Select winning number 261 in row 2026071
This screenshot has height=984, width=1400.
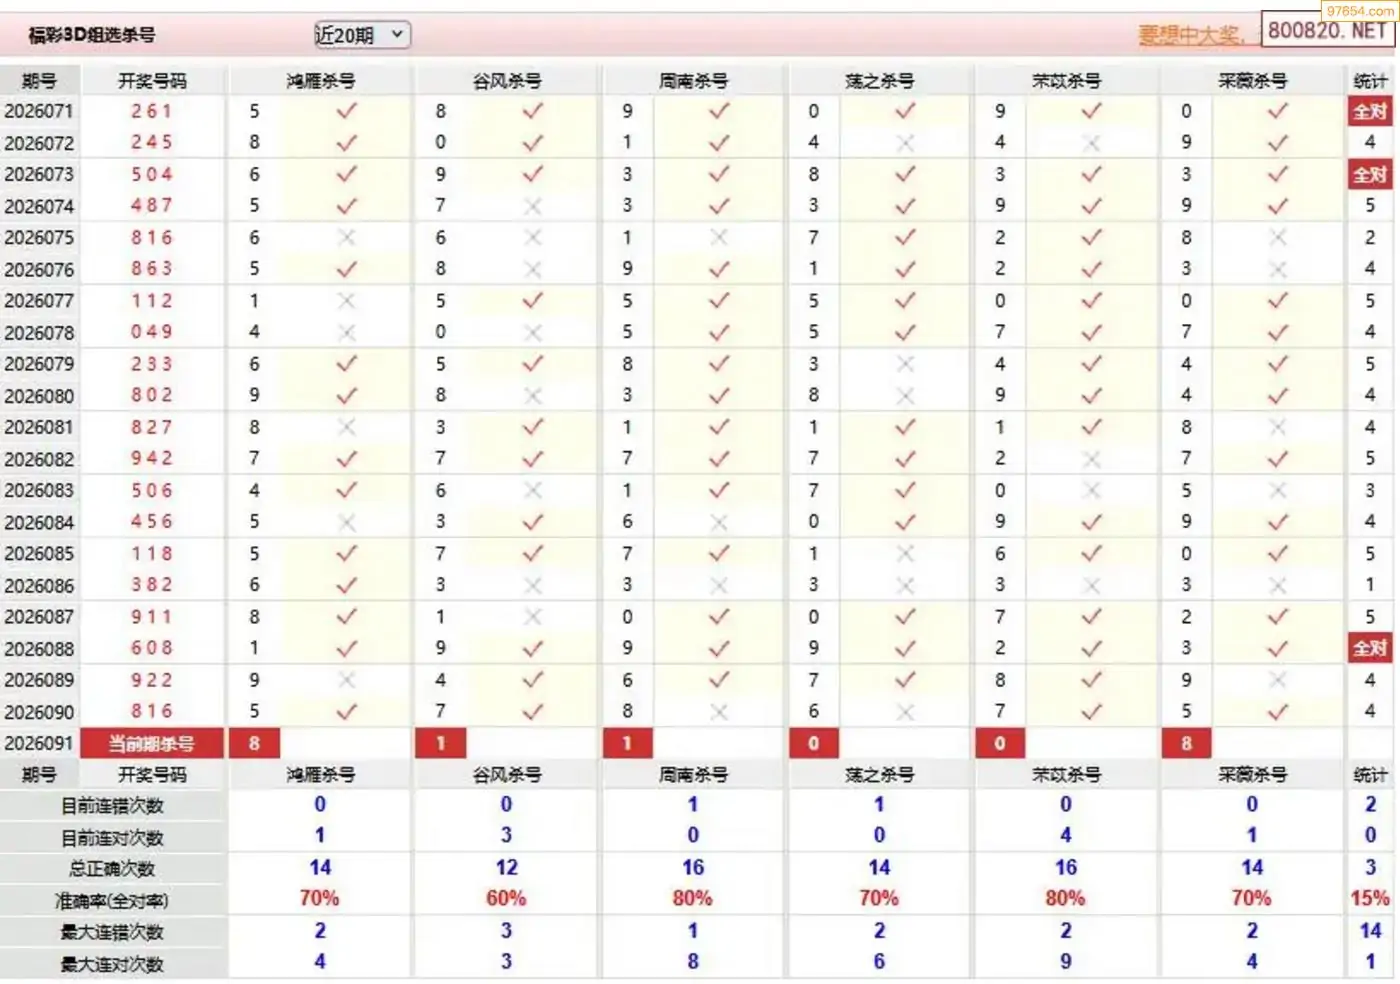pos(152,111)
